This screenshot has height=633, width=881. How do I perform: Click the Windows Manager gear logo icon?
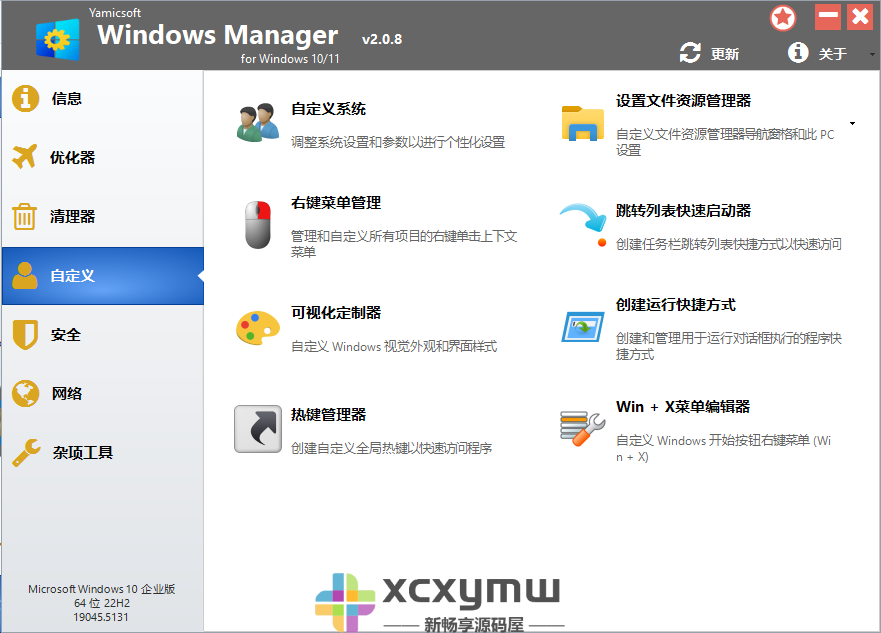tap(57, 39)
